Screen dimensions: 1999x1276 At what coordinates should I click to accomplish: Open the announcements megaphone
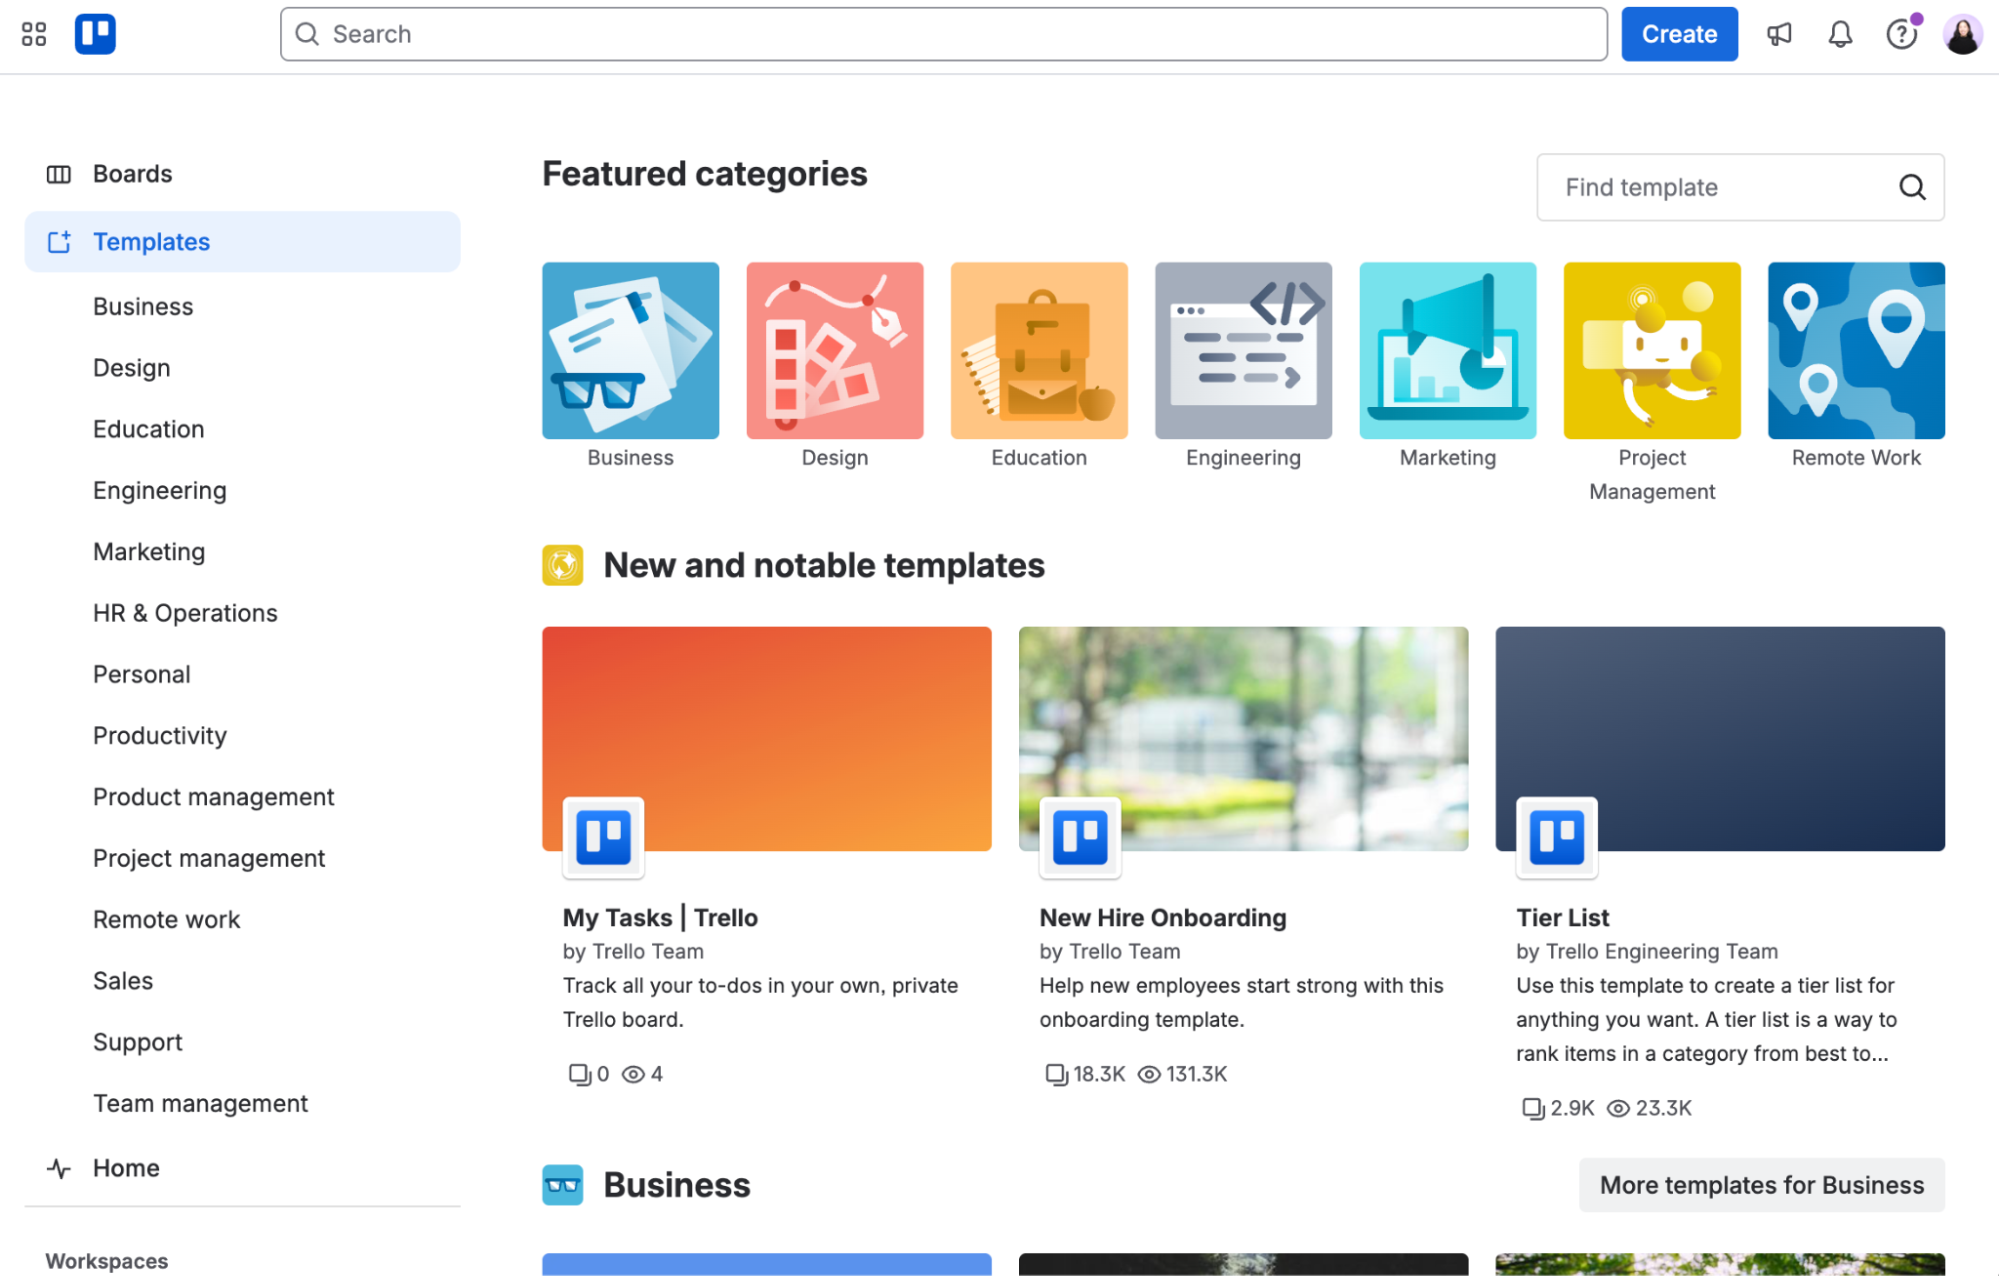click(x=1779, y=33)
